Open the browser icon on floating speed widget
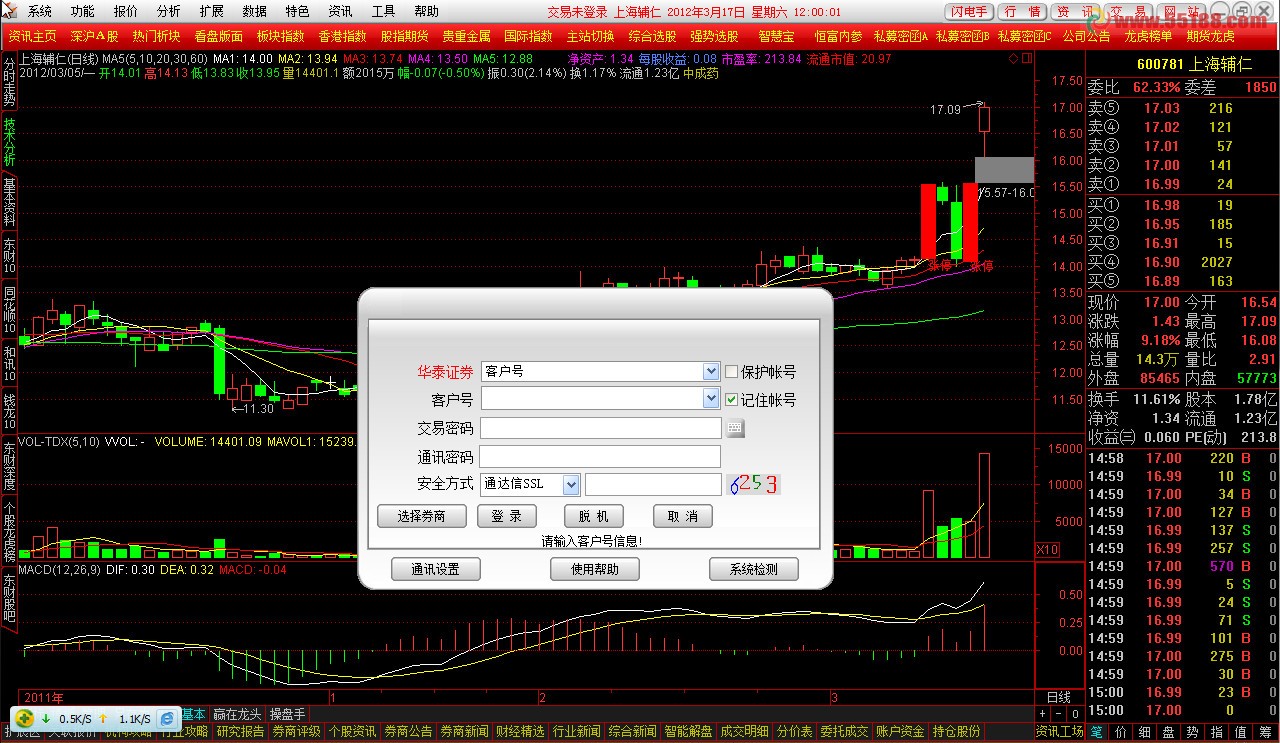 pyautogui.click(x=167, y=718)
